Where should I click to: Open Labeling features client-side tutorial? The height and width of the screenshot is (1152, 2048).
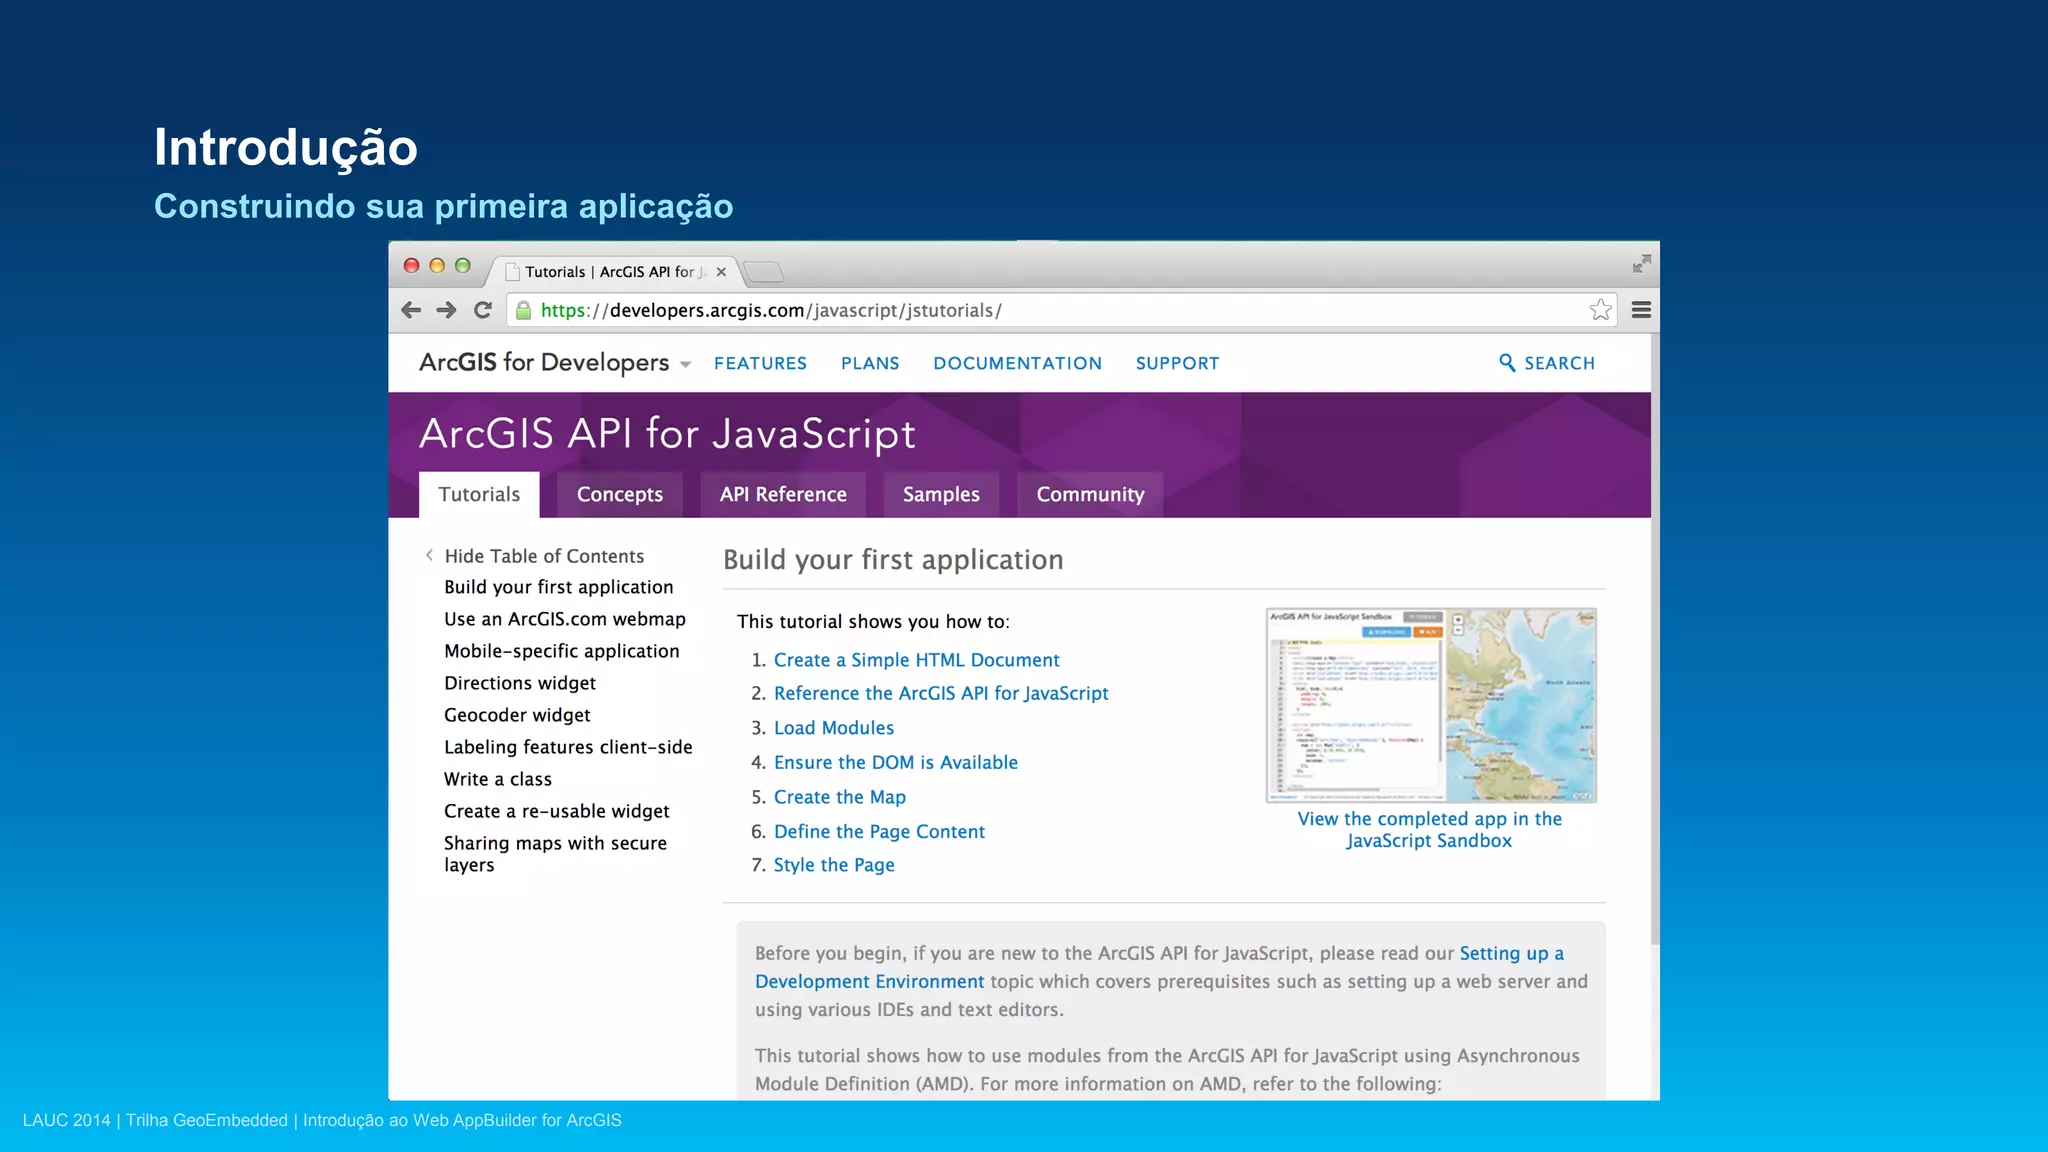coord(568,747)
